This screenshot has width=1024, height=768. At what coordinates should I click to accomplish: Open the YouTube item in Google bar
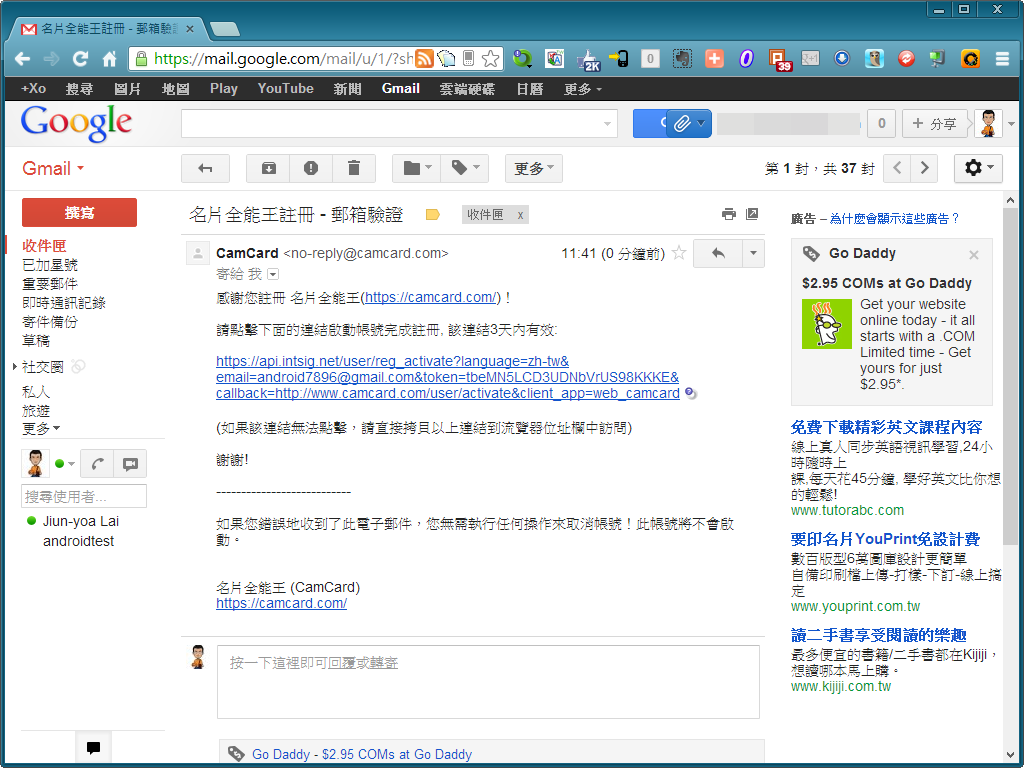[x=285, y=88]
